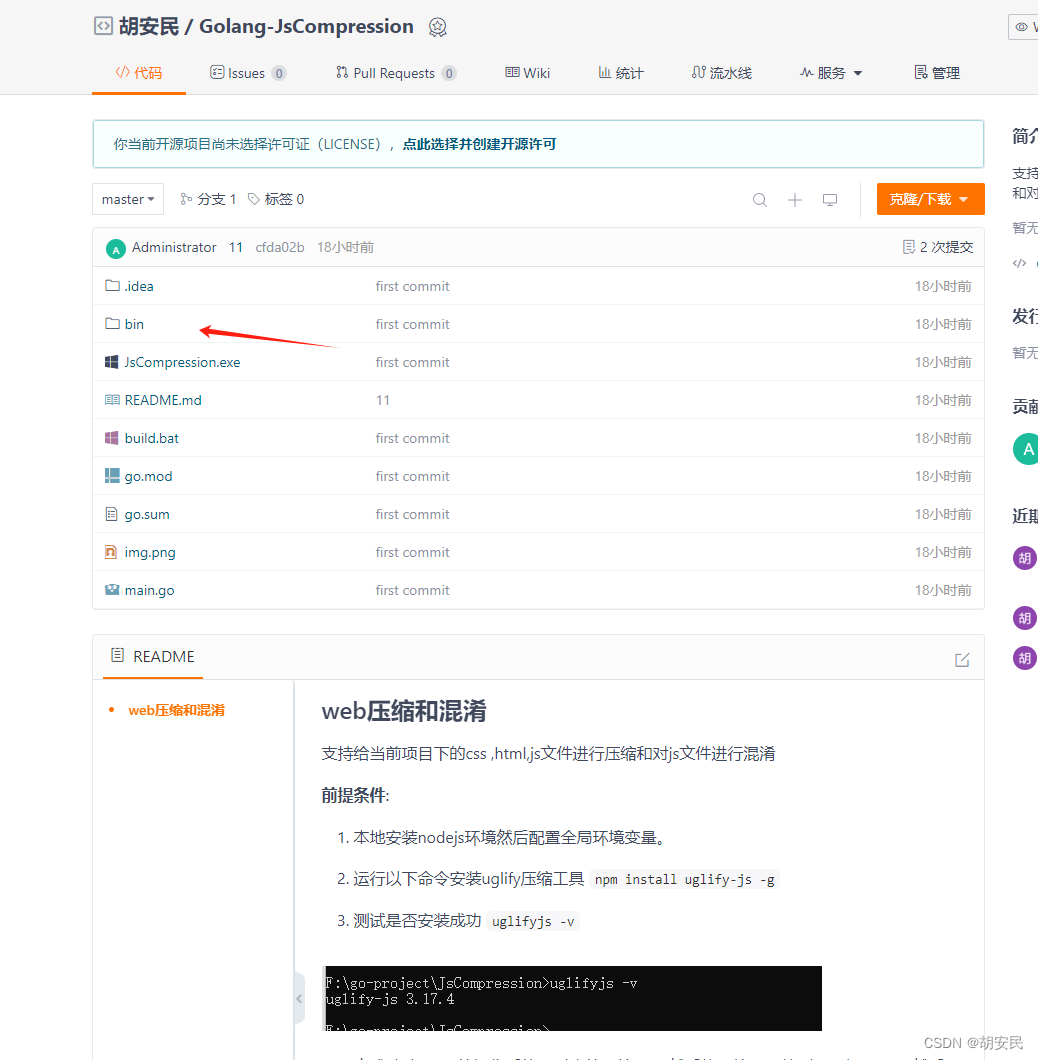
Task: Open the master branch dropdown
Action: pyautogui.click(x=128, y=199)
